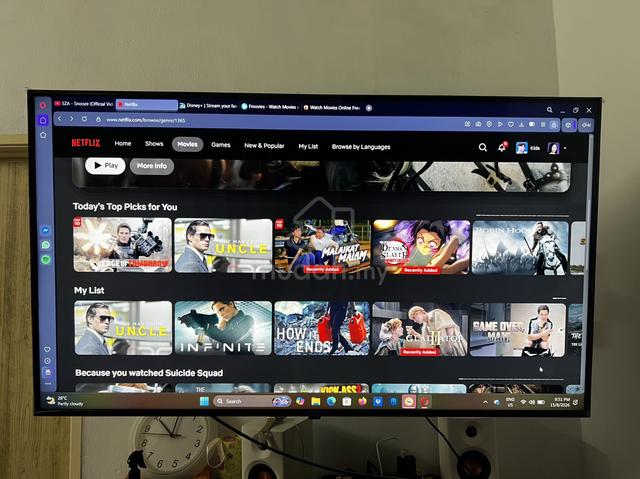Viewport: 640px width, 479px height.
Task: Open Browse by Languages
Action: [361, 147]
